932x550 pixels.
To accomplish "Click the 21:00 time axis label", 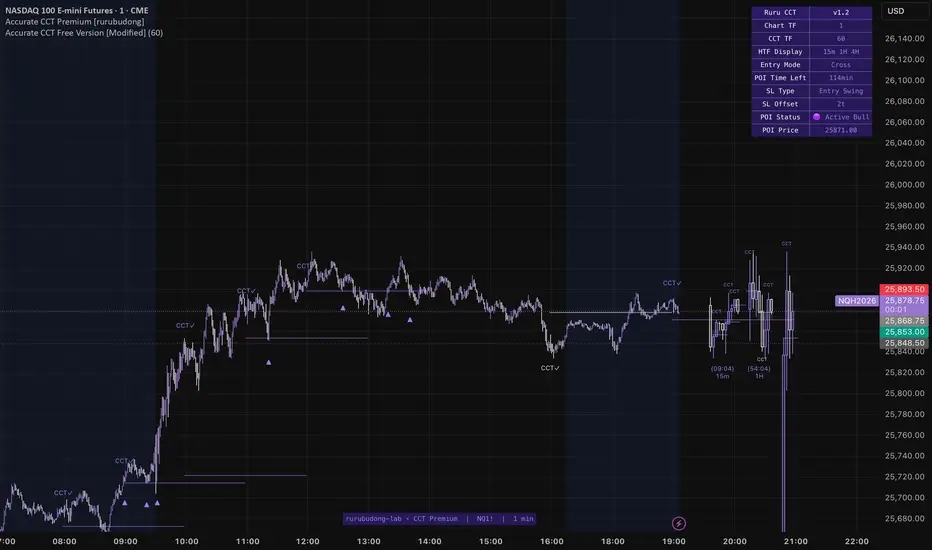I will pos(795,541).
